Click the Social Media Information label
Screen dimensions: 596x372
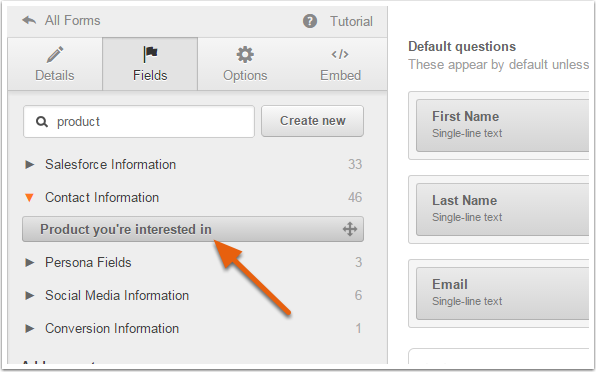point(117,296)
